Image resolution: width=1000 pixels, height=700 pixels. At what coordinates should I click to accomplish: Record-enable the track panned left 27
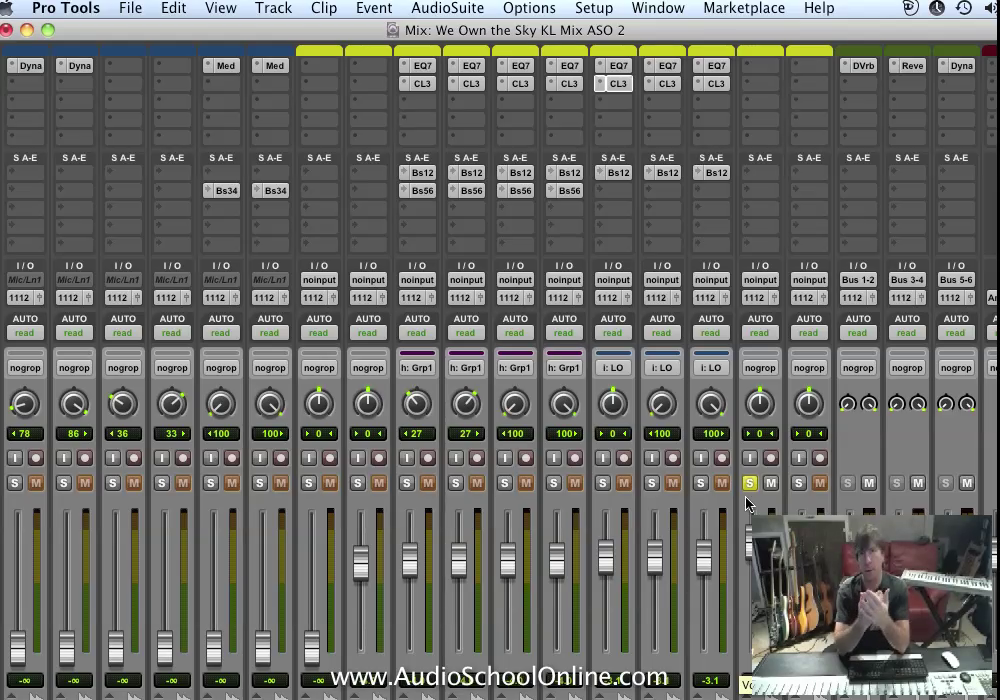click(428, 458)
